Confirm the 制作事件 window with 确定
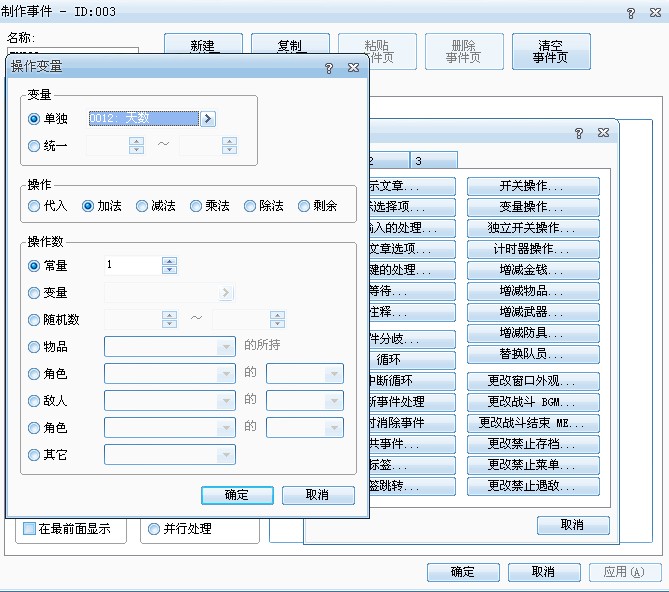The width and height of the screenshot is (669, 592). point(463,572)
